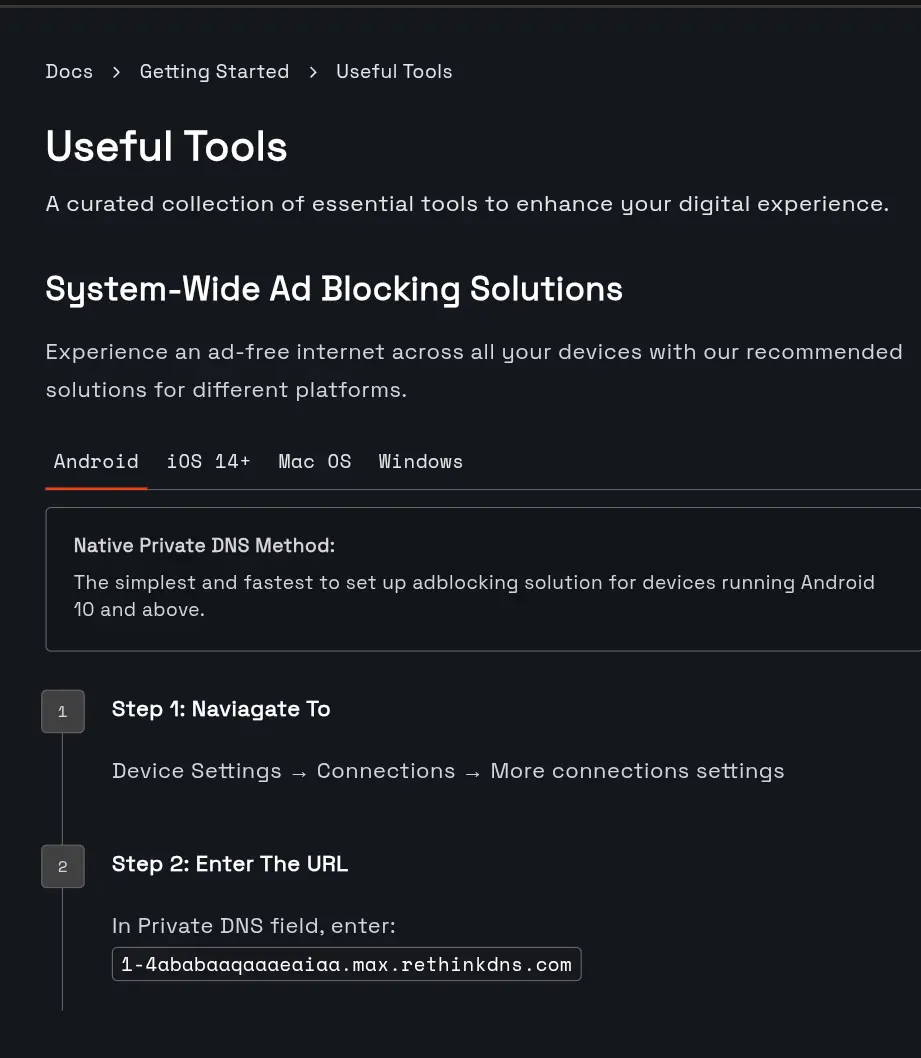Go to Getting Started breadcrumb
Screen dimensions: 921x1058
click(215, 72)
